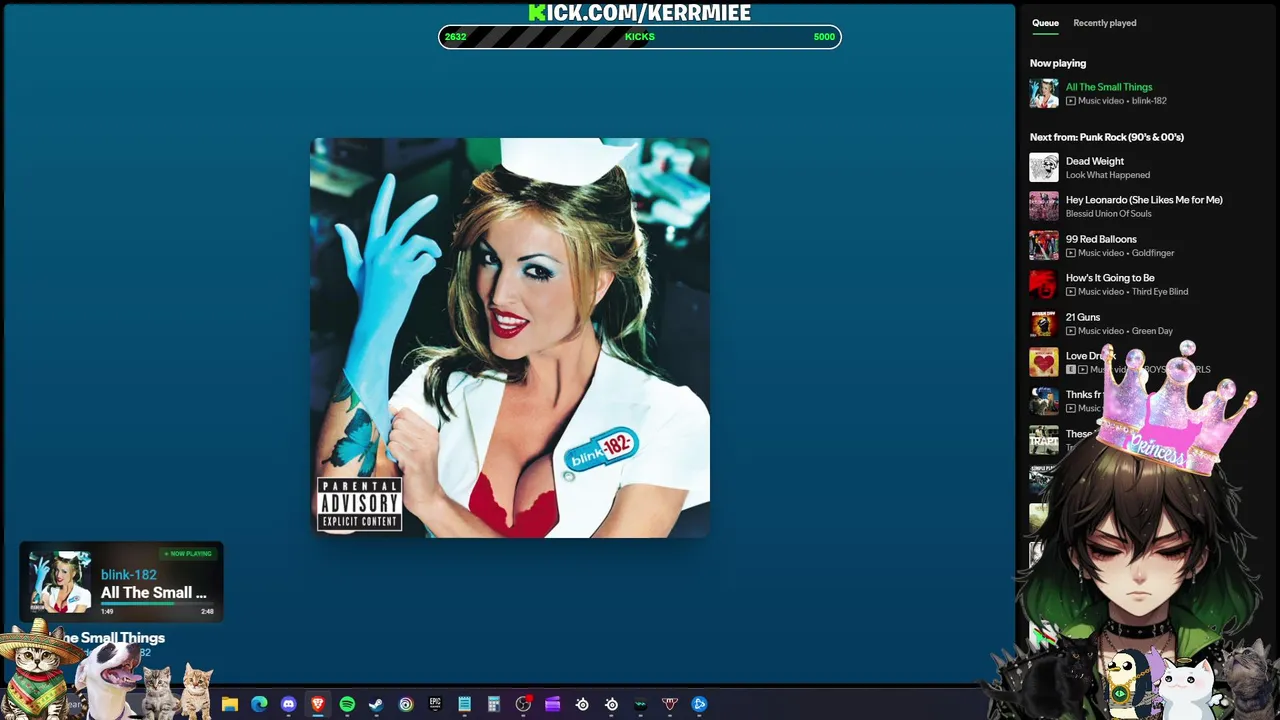Screen dimensions: 1280x720
Task: Open the Notepad taskbar icon
Action: (464, 704)
